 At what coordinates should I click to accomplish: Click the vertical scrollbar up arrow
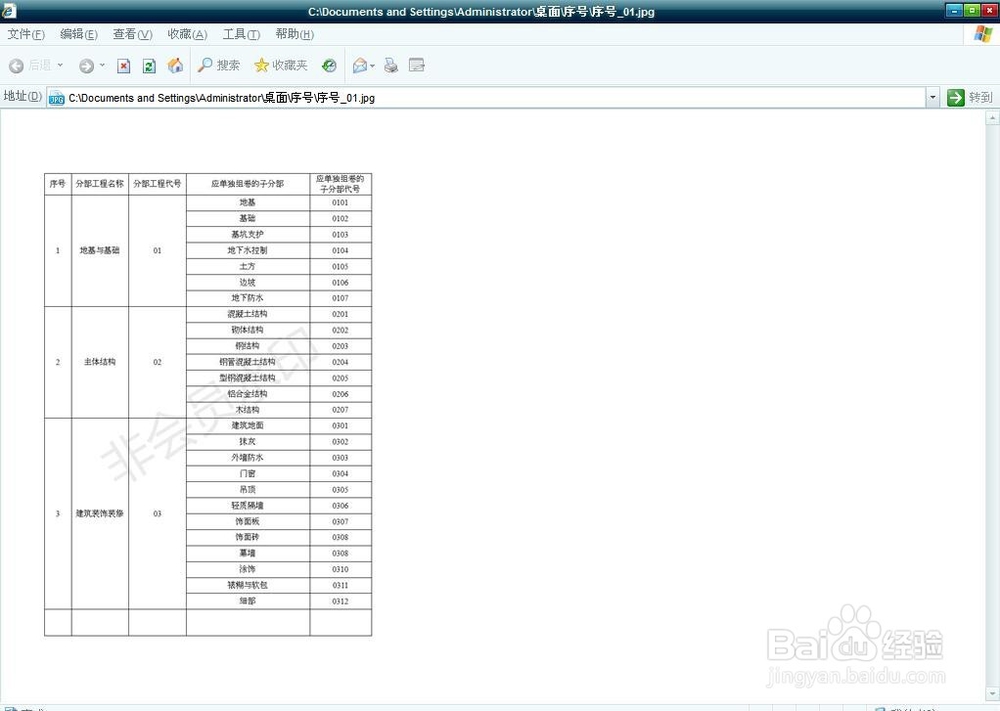(992, 118)
